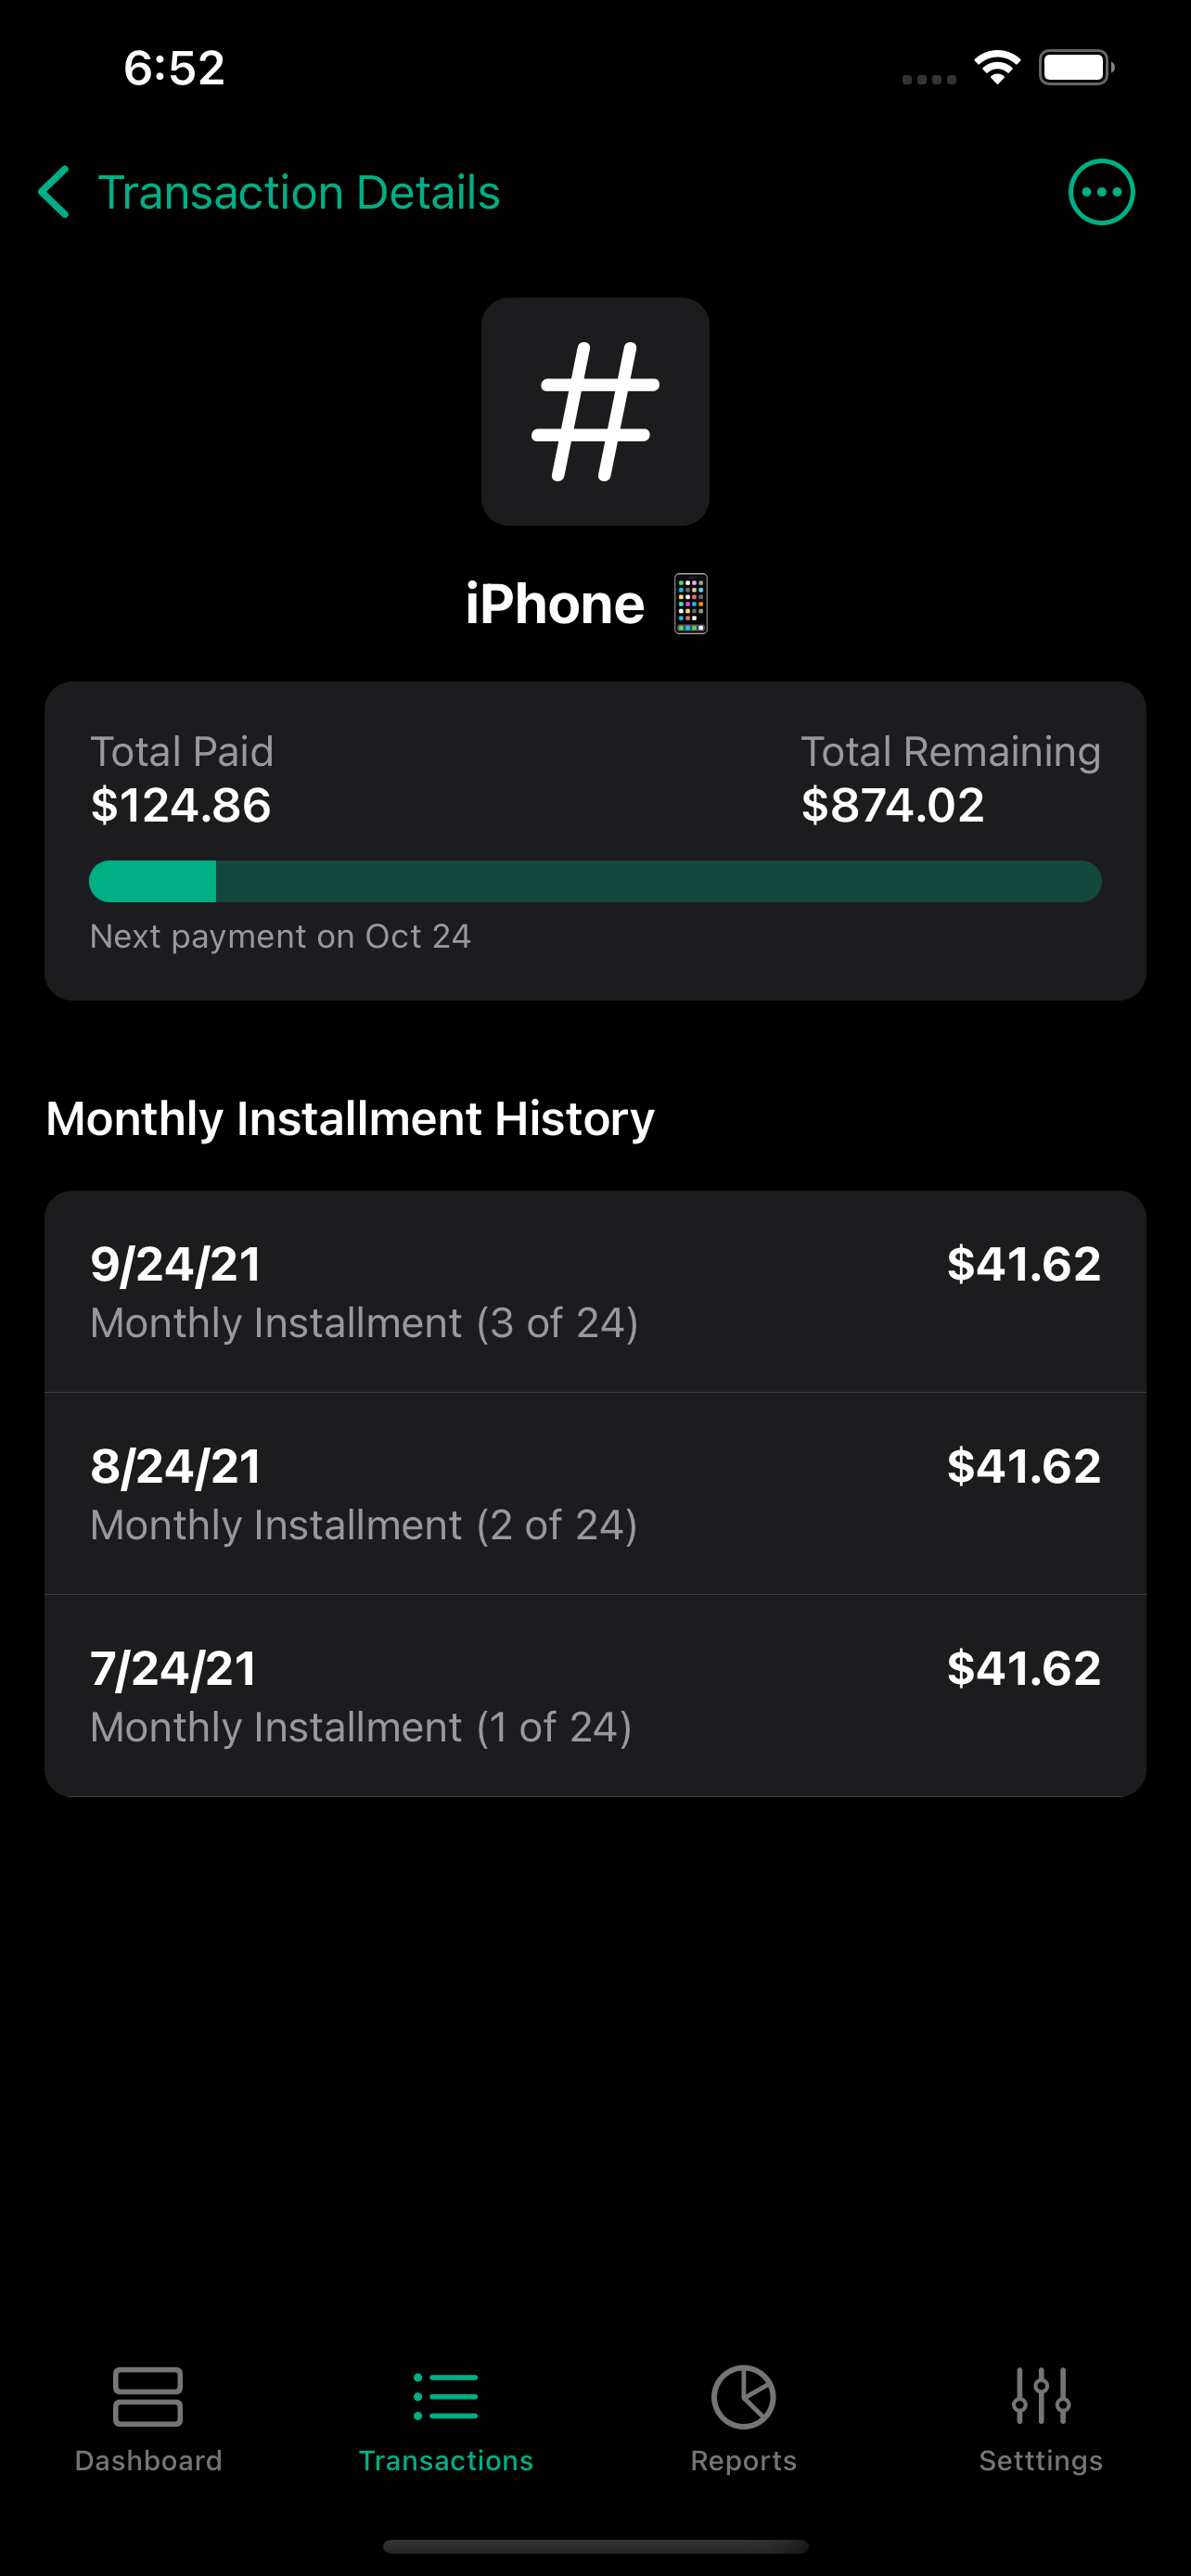Tap the hashtag category icon
This screenshot has width=1191, height=2576.
click(595, 411)
